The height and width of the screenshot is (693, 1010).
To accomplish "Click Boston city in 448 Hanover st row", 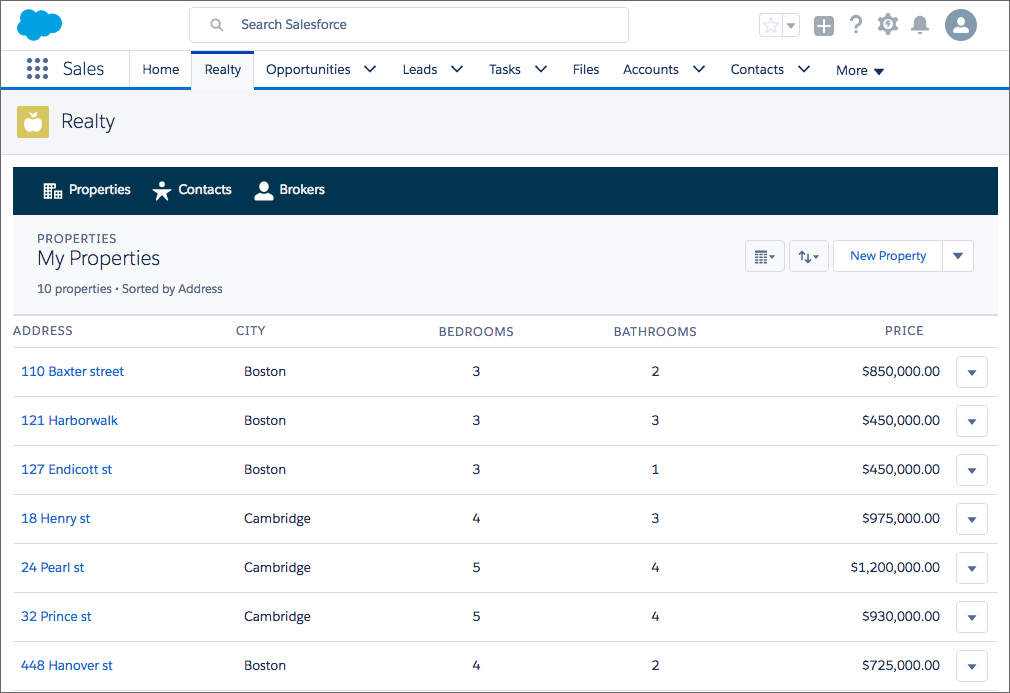I will [265, 665].
